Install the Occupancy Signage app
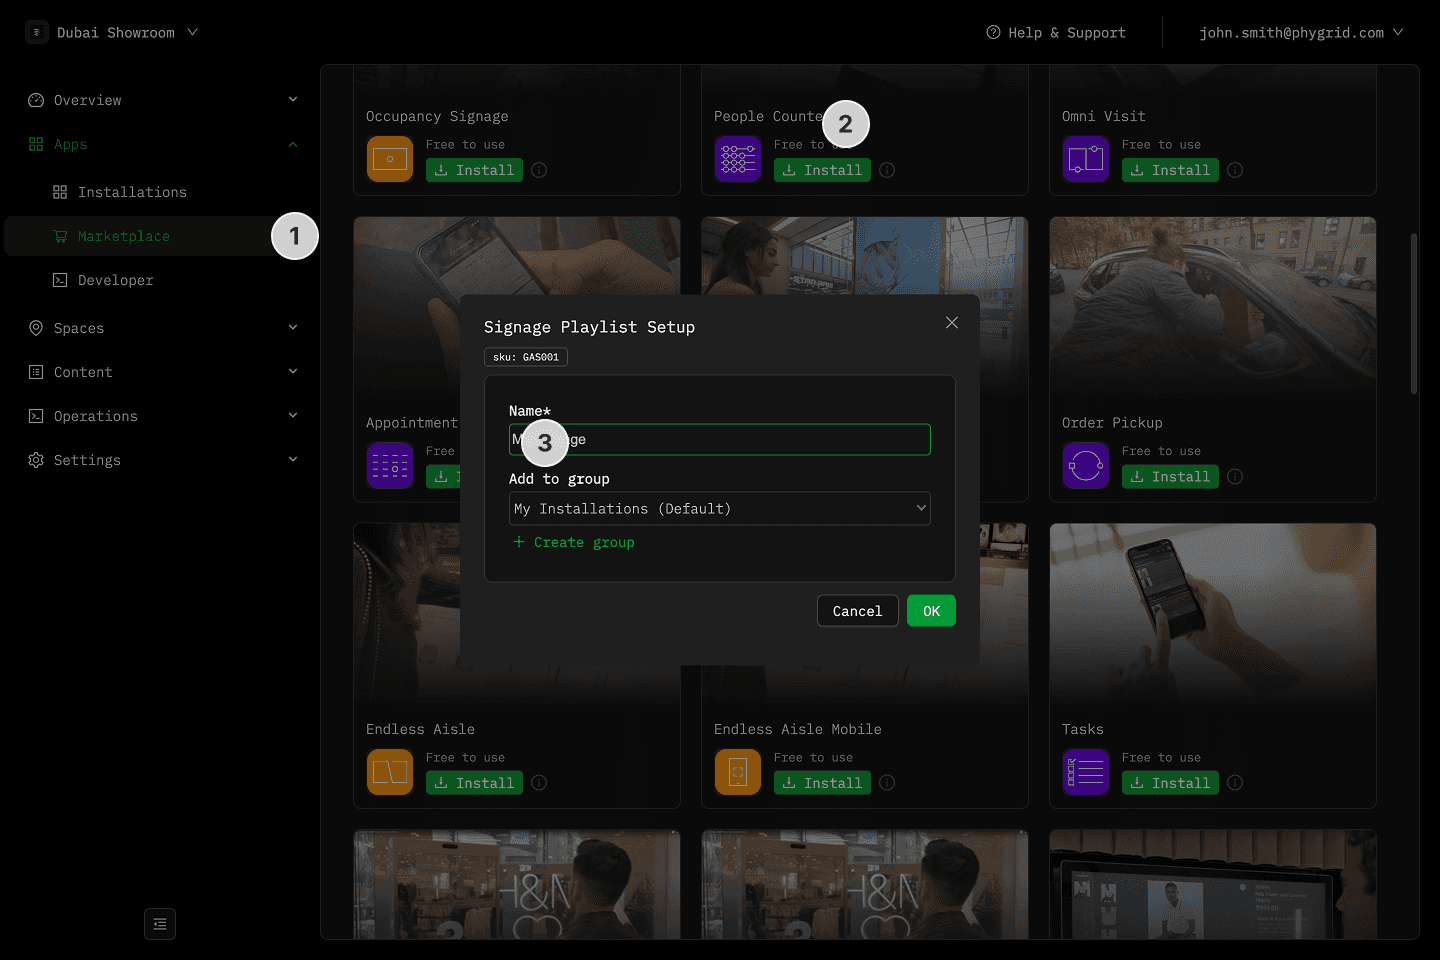This screenshot has width=1440, height=960. pyautogui.click(x=474, y=170)
